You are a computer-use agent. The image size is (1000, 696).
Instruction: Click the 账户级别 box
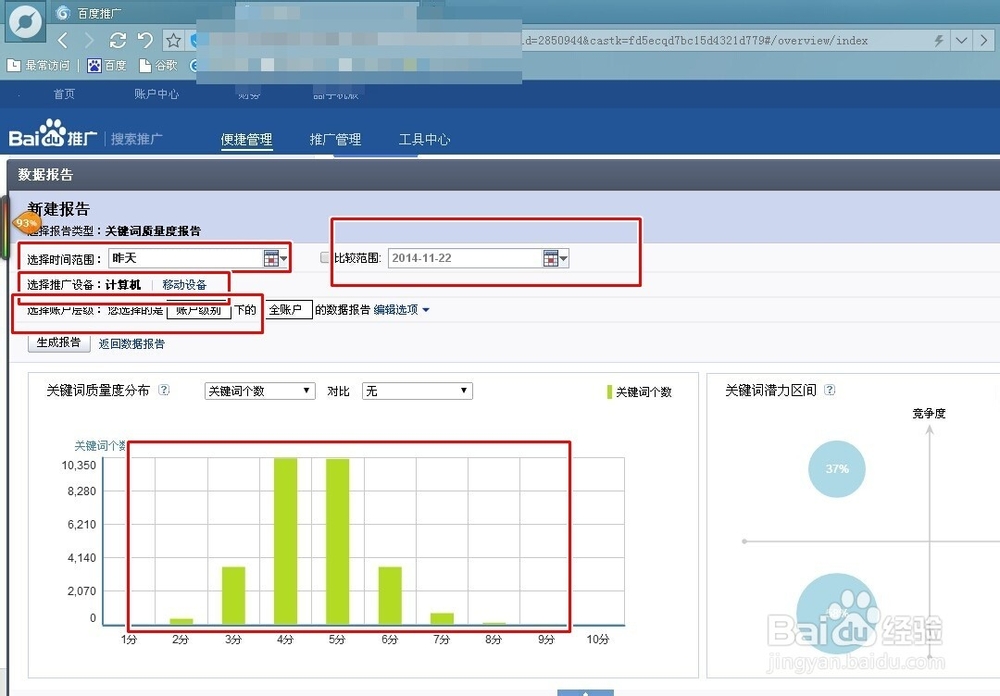(x=198, y=310)
